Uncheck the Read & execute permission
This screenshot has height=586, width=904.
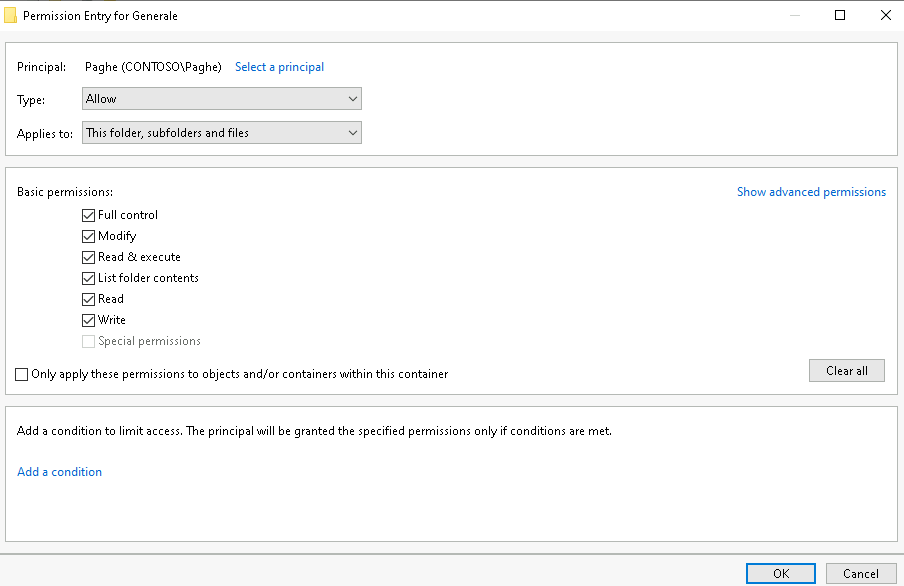[x=88, y=257]
